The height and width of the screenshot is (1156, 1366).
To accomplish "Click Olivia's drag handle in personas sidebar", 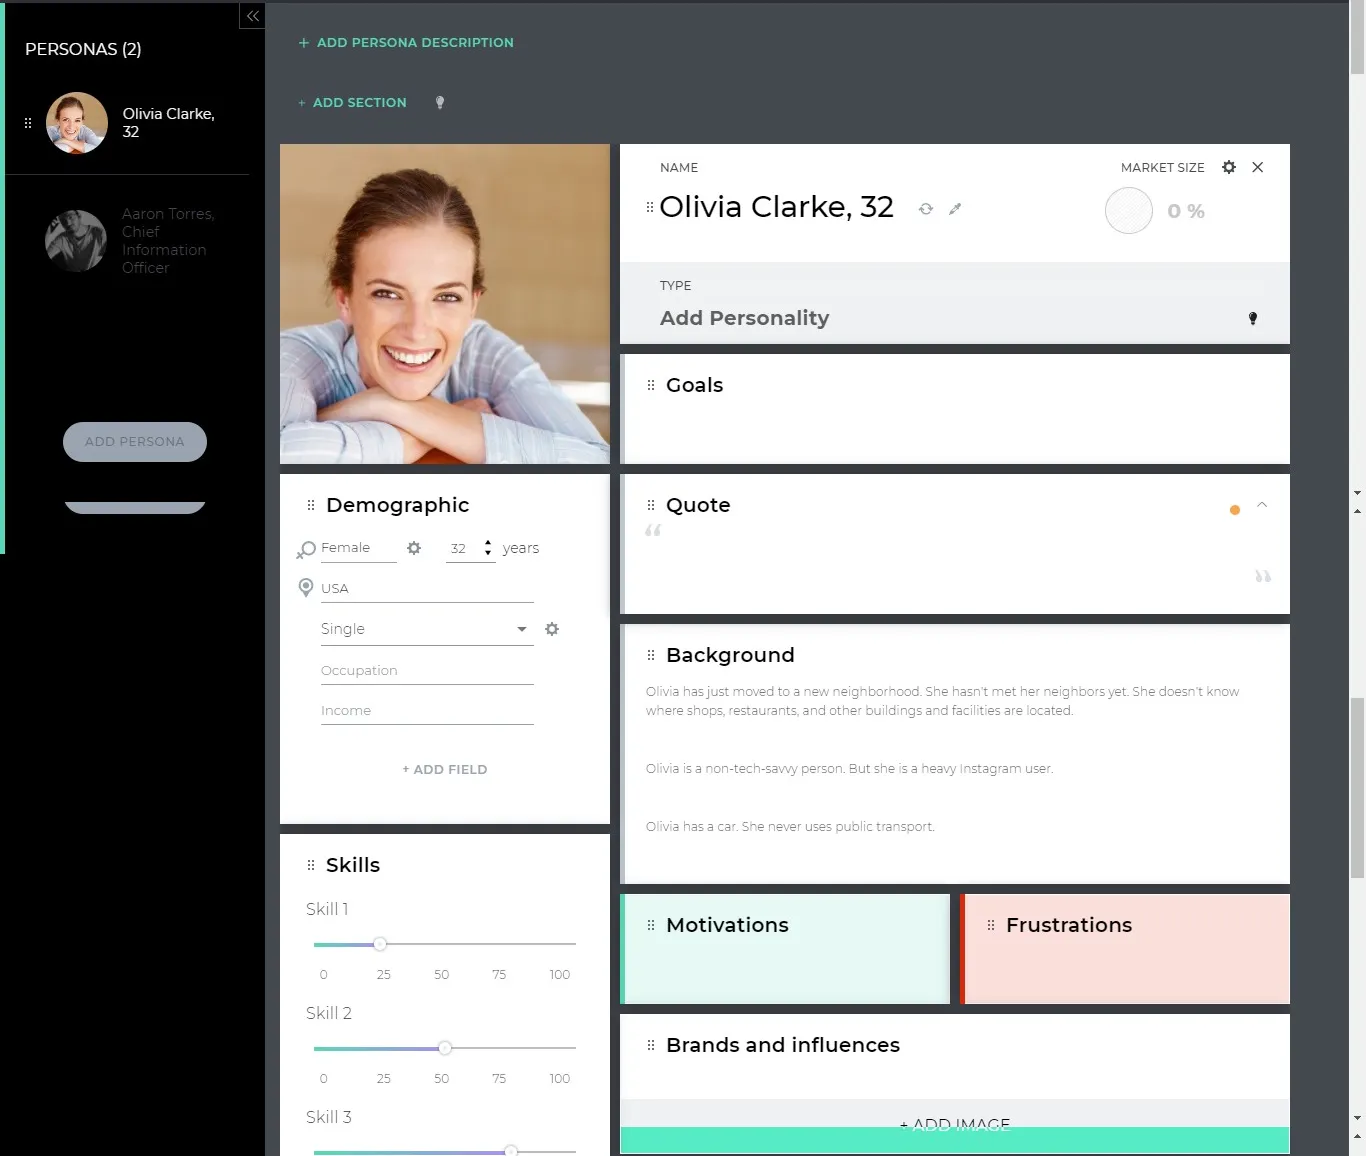I will 28,123.
